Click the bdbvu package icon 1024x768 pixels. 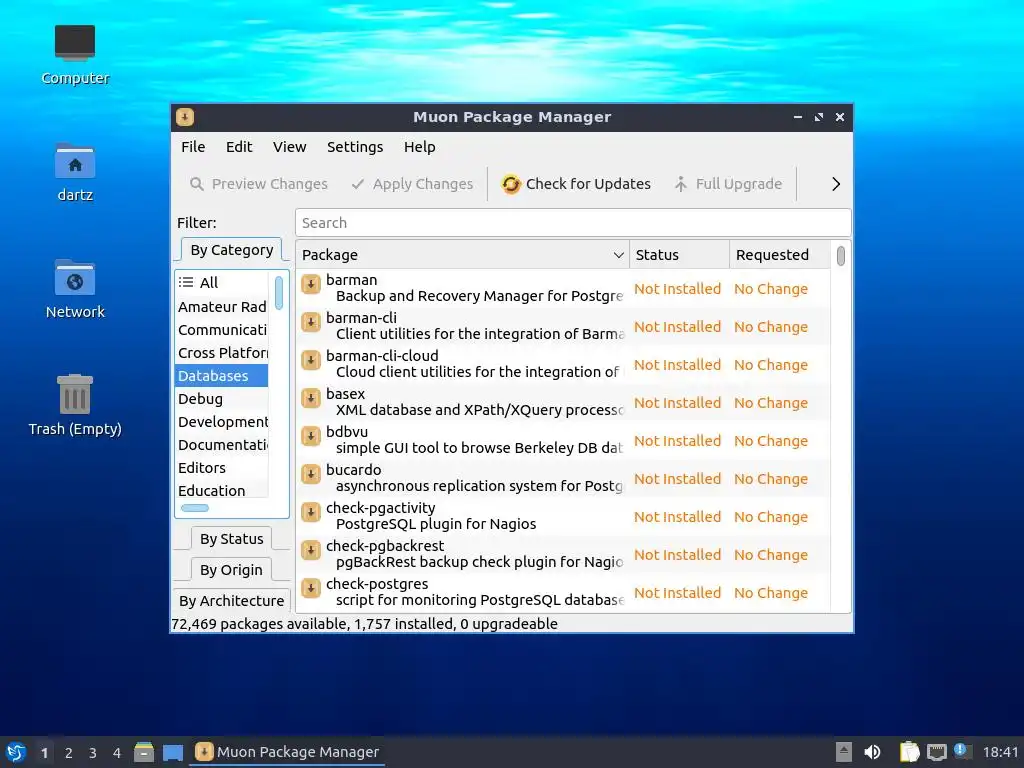pyautogui.click(x=311, y=436)
